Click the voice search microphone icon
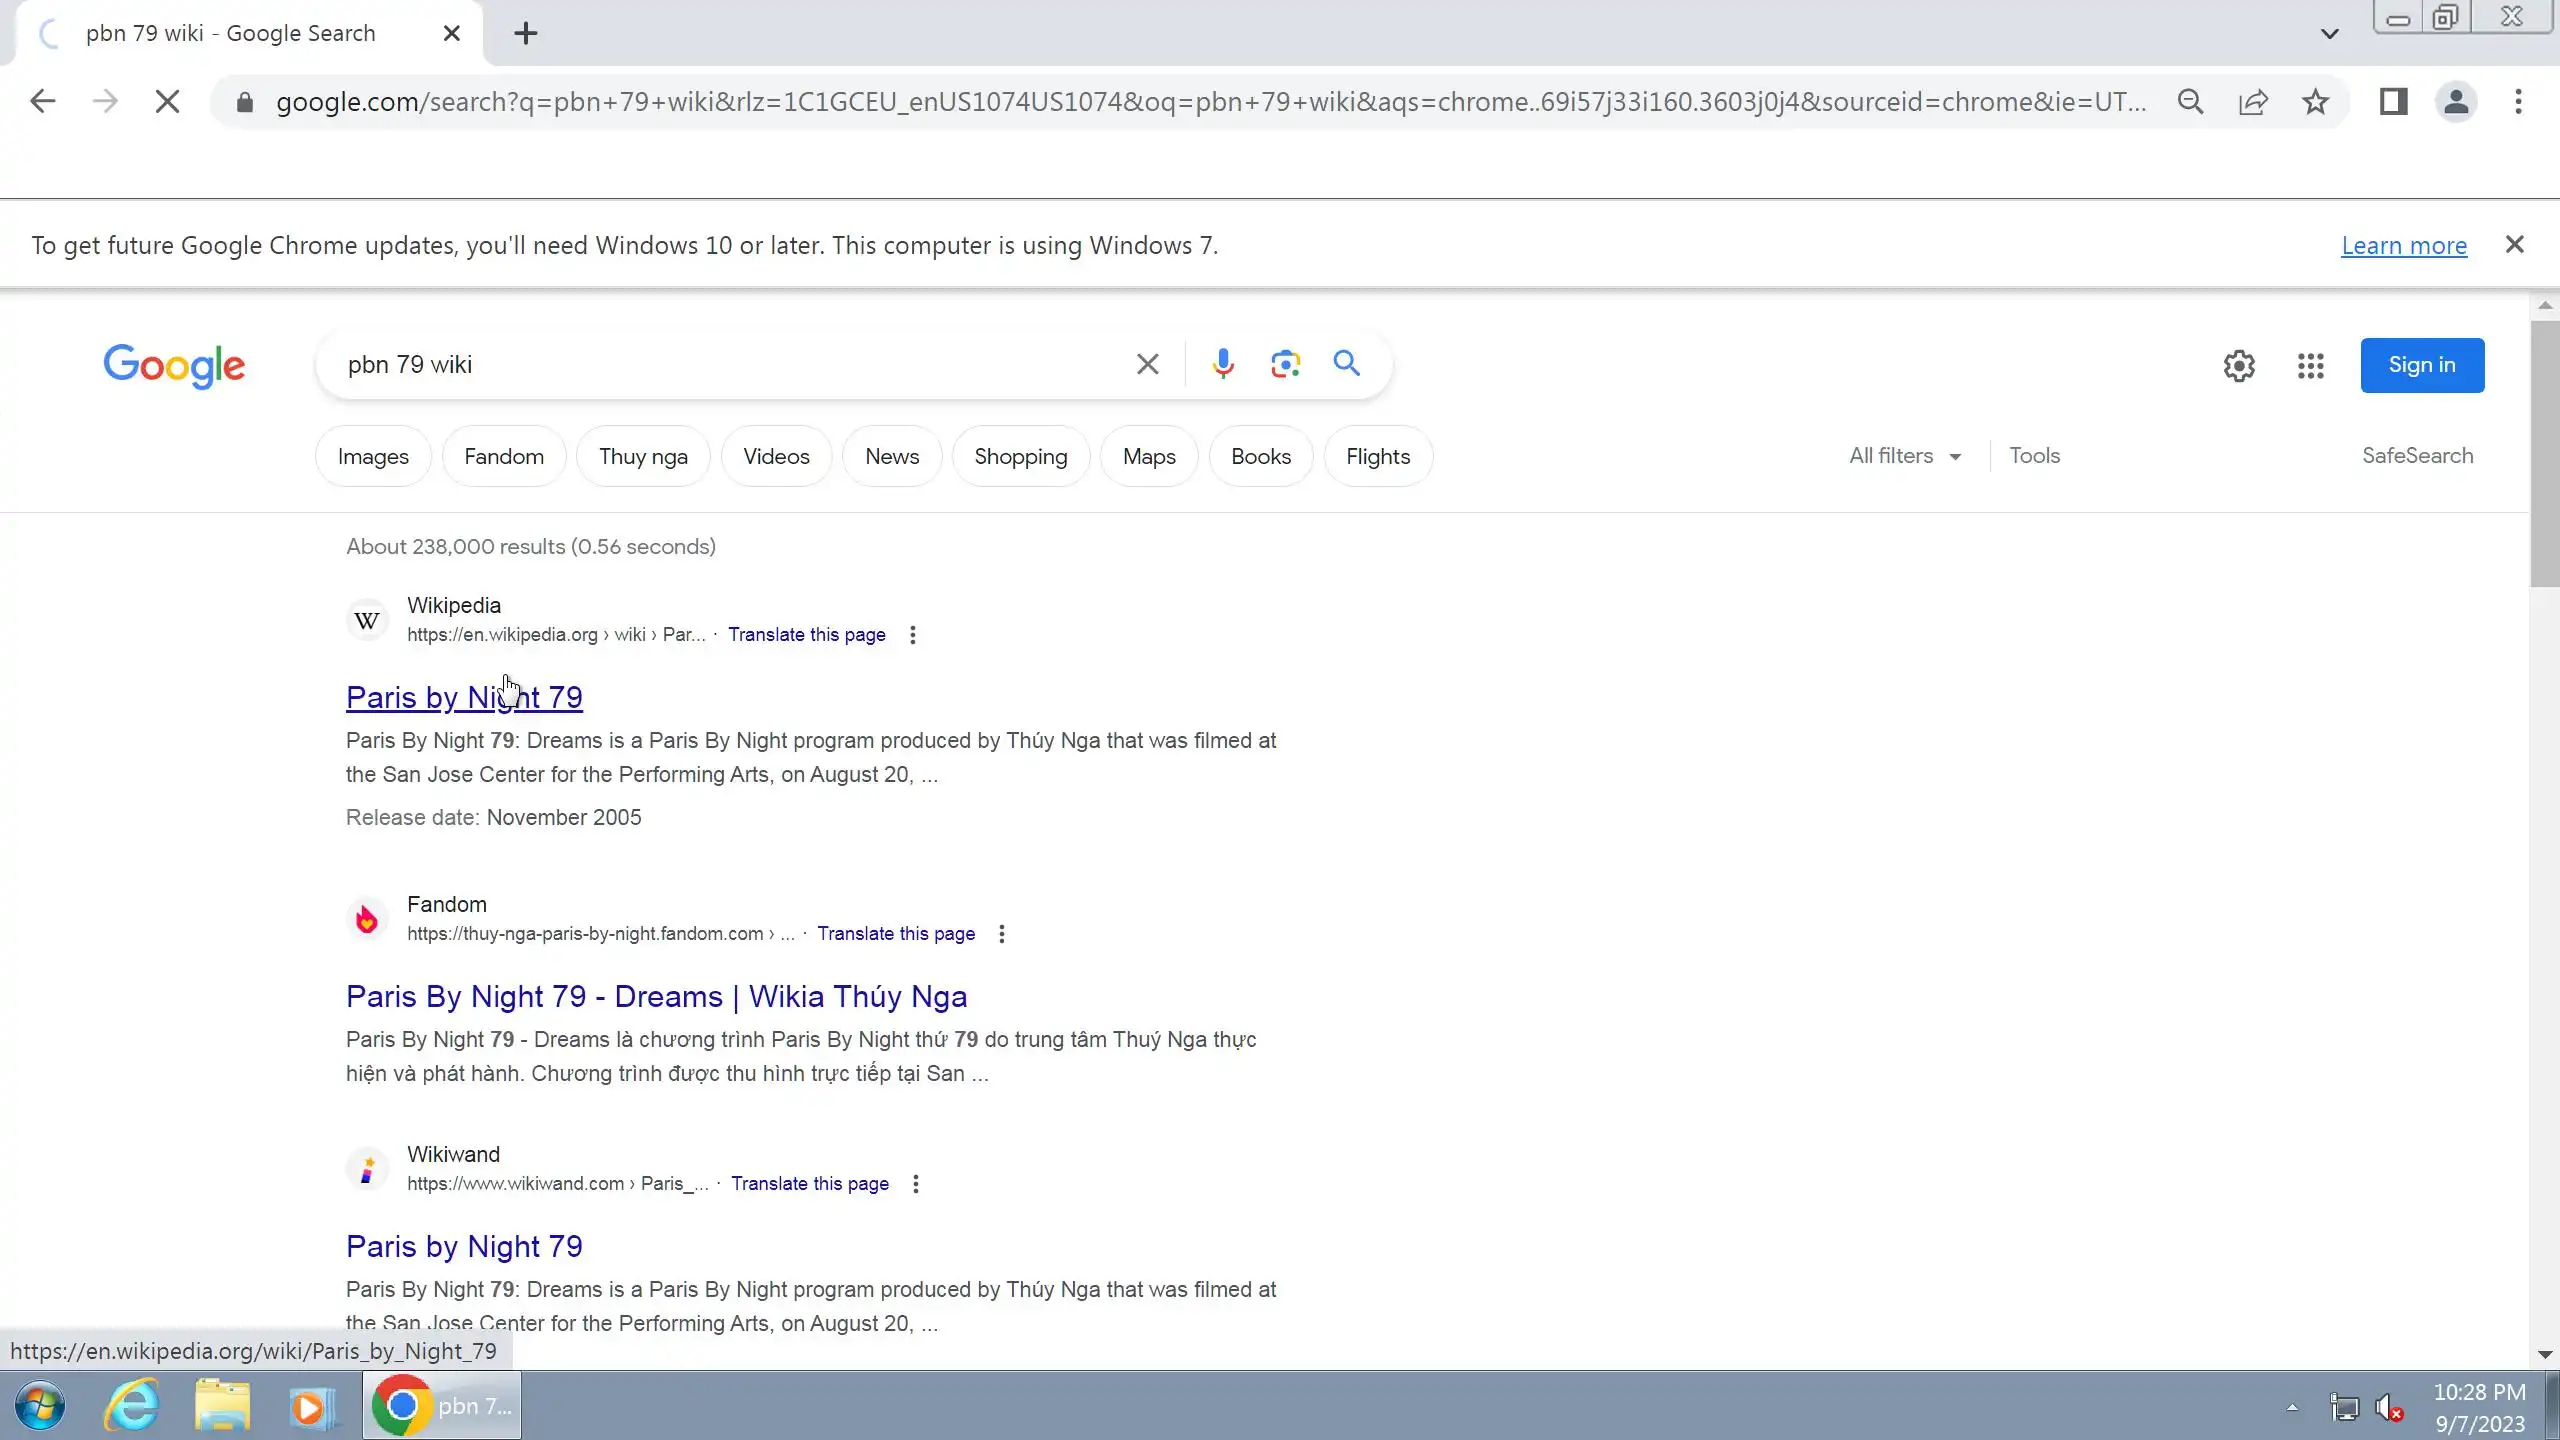The image size is (2560, 1440). coord(1222,364)
